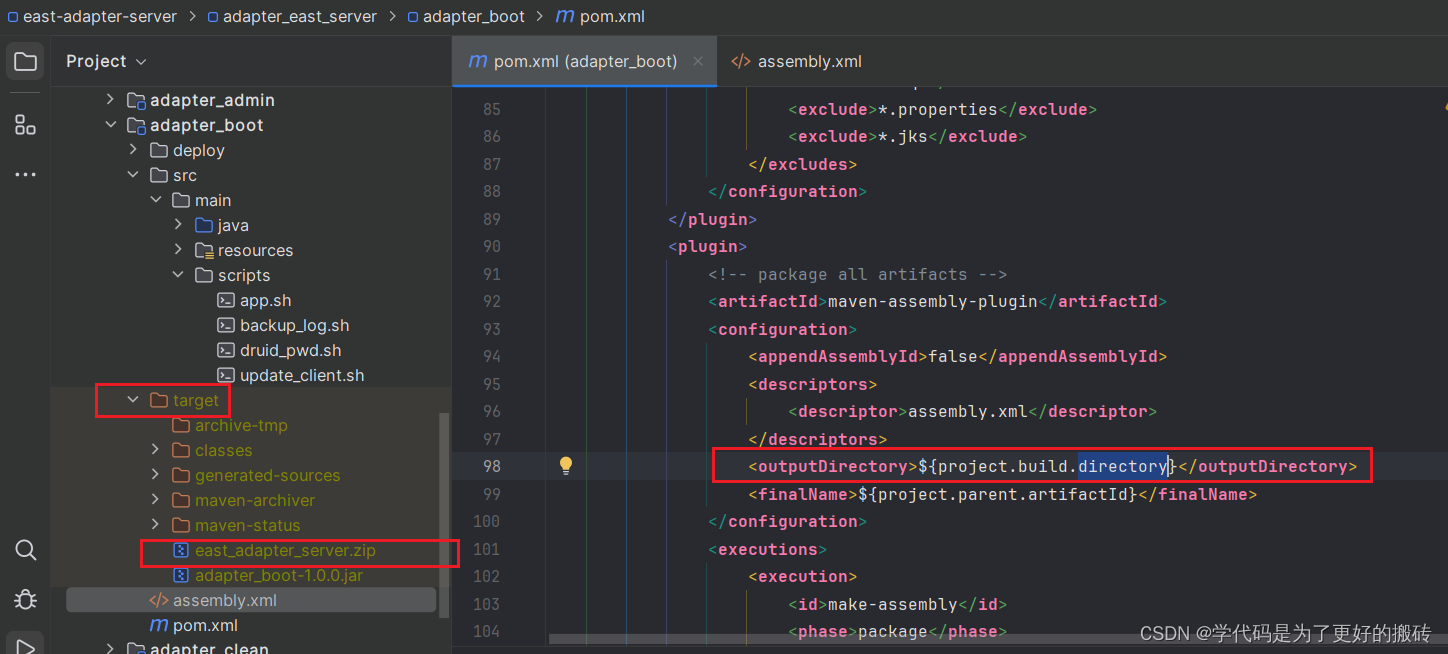Collapse the target folder
The width and height of the screenshot is (1448, 654).
point(132,399)
